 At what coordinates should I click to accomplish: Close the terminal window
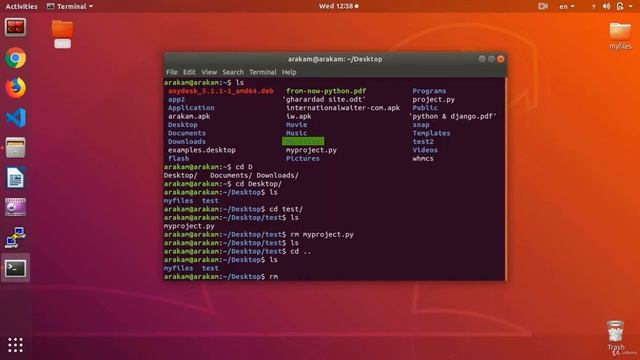pyautogui.click(x=501, y=59)
